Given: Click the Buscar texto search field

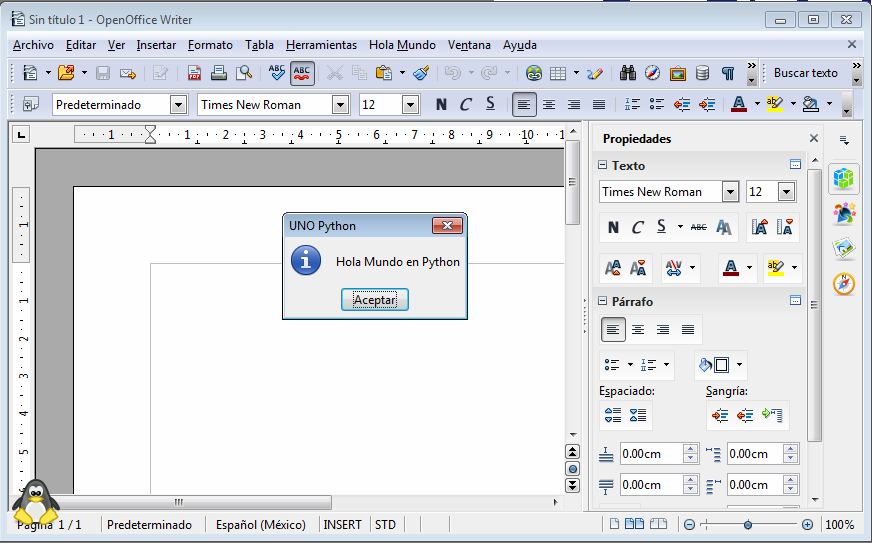Looking at the screenshot, I should pyautogui.click(x=806, y=73).
